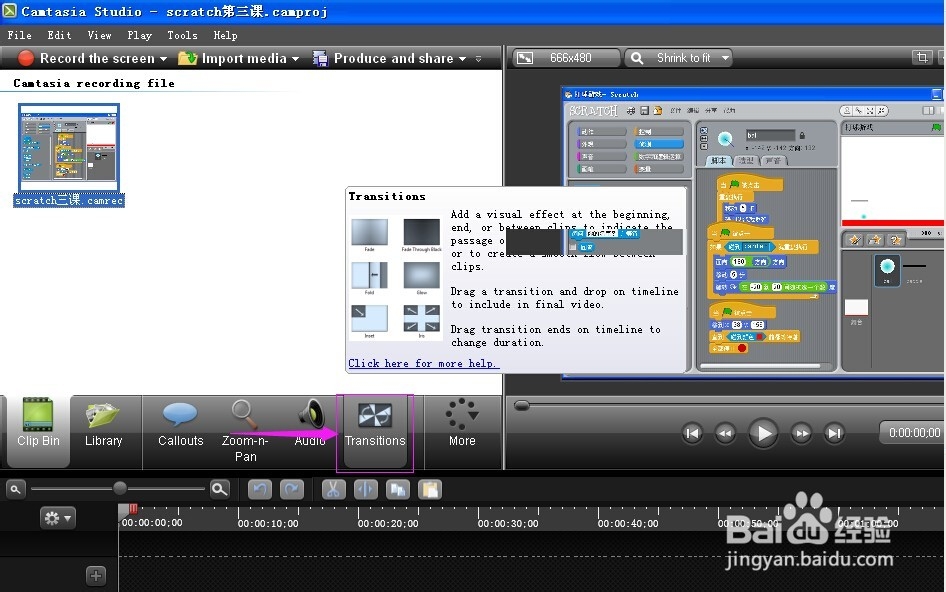Open the Play menu
Image resolution: width=946 pixels, height=592 pixels.
coord(139,35)
